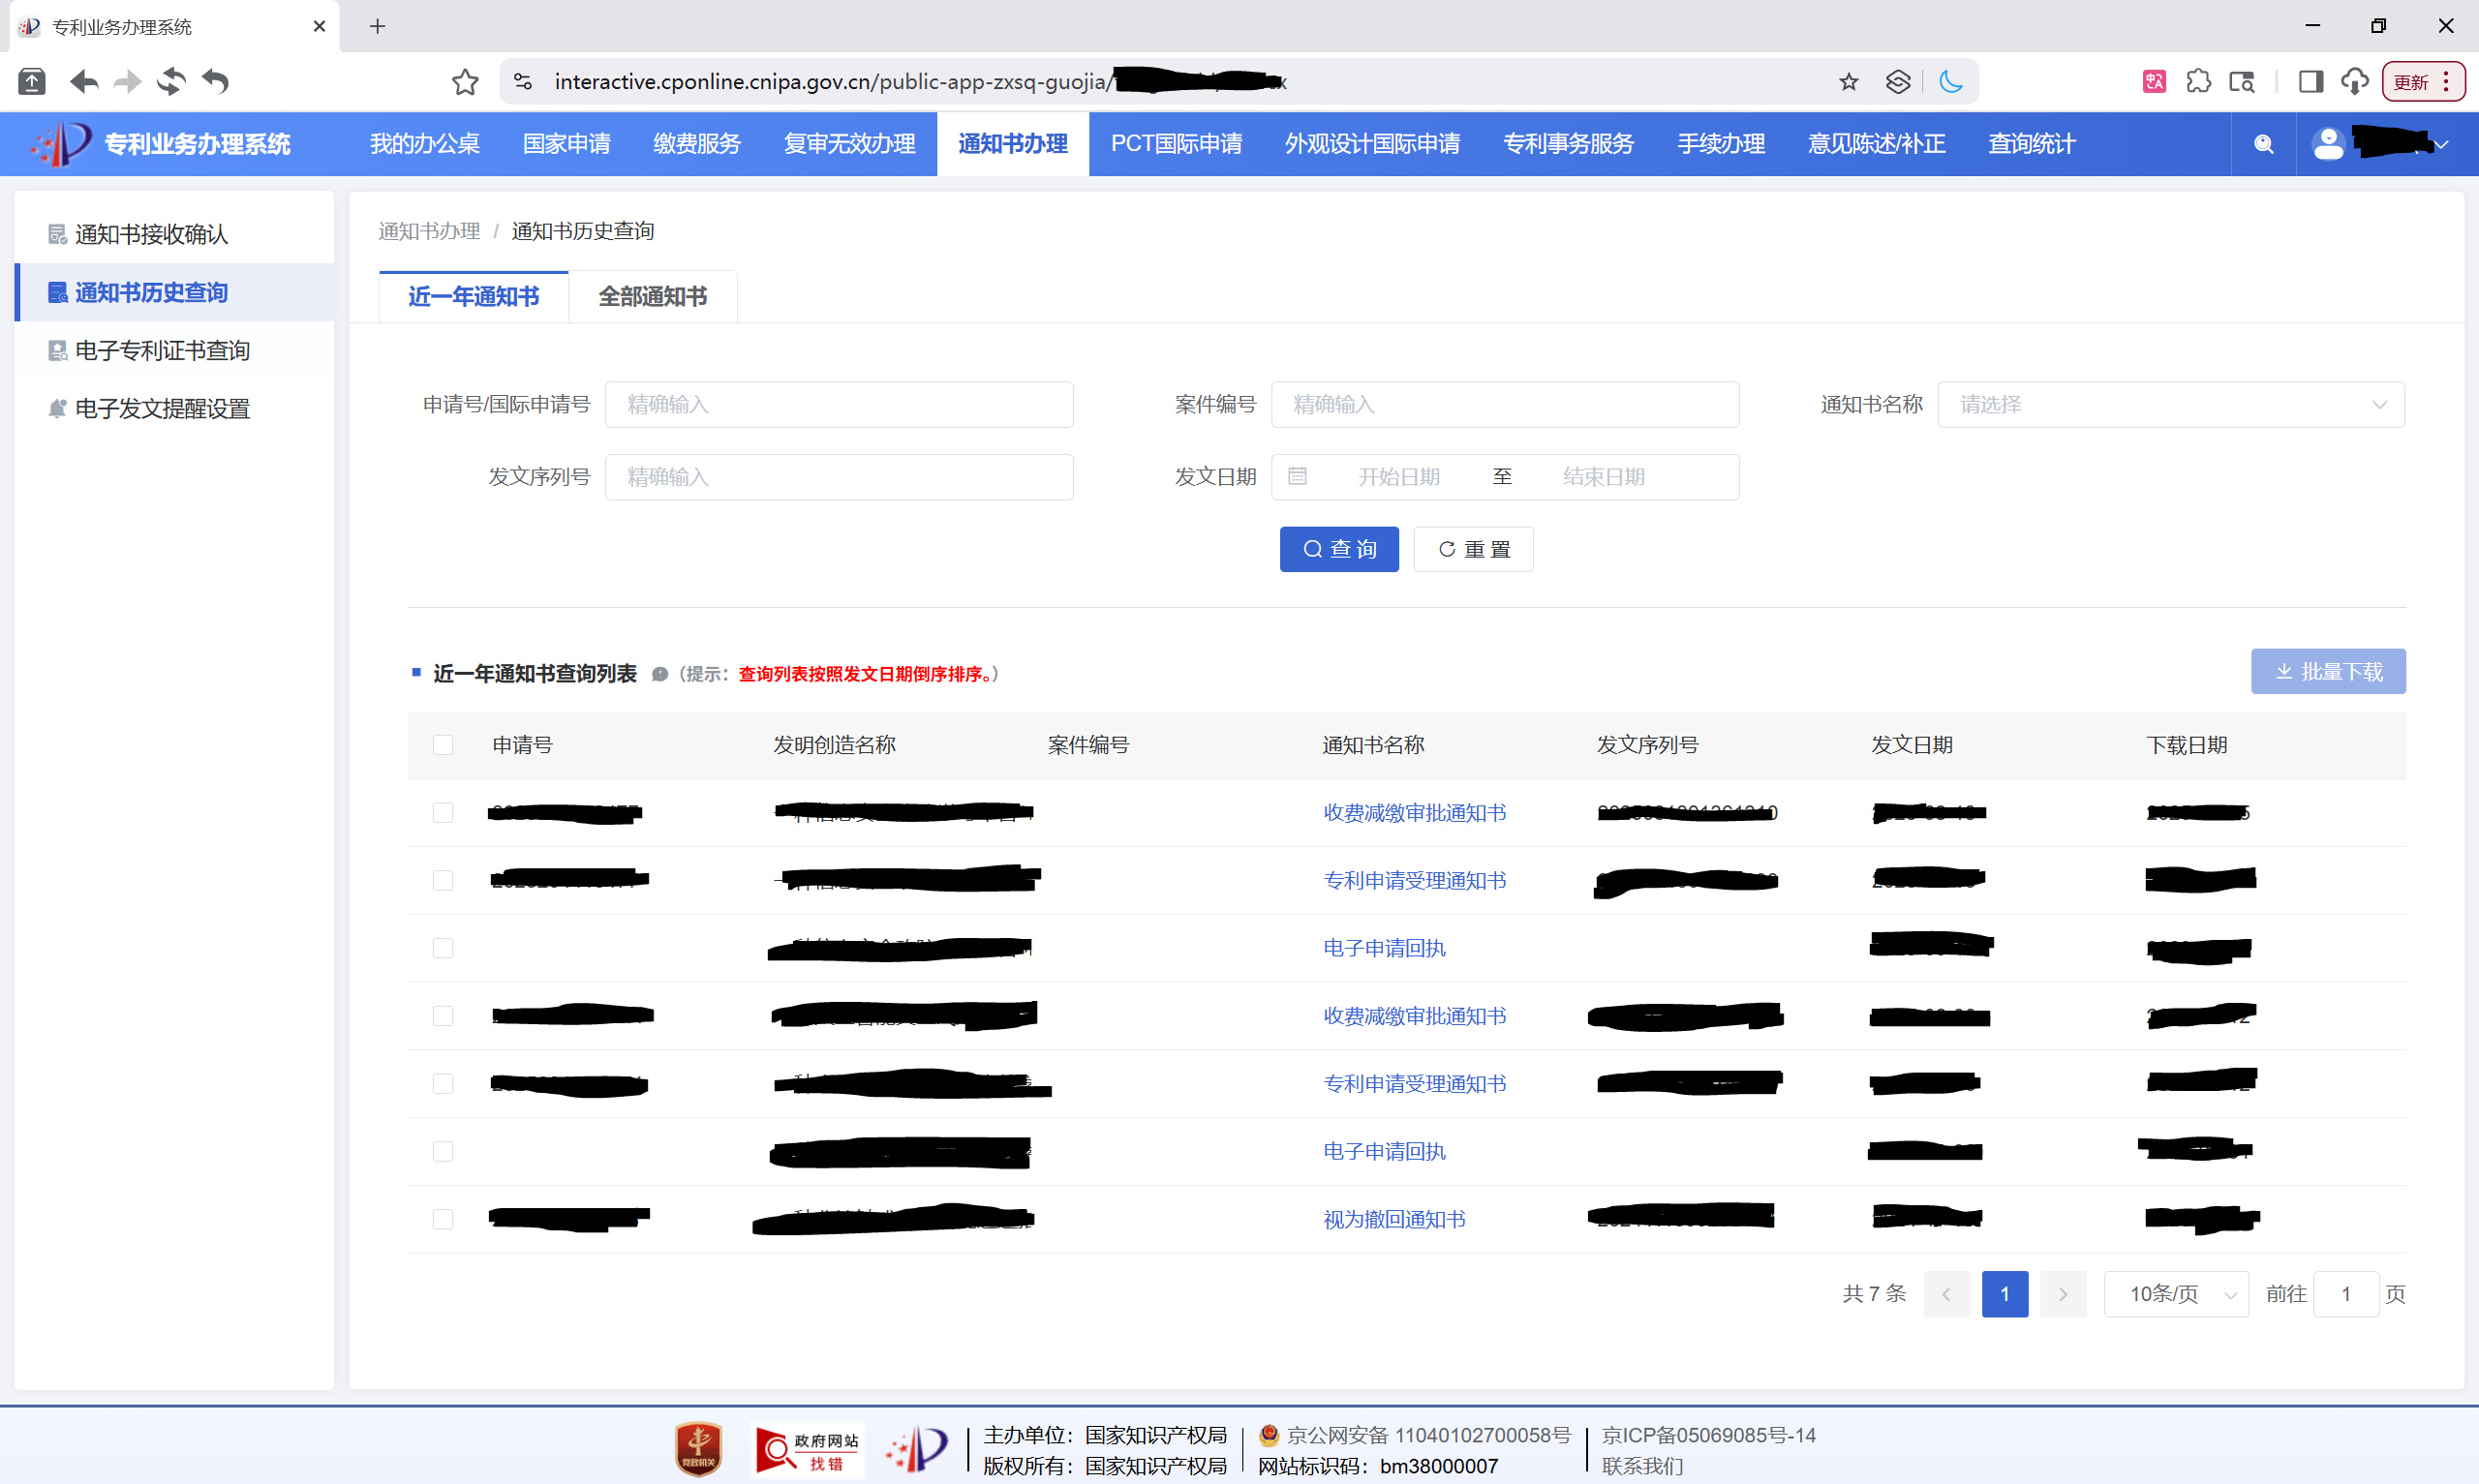Switch to the 全部通知书 tab
This screenshot has height=1484, width=2479.
click(651, 296)
